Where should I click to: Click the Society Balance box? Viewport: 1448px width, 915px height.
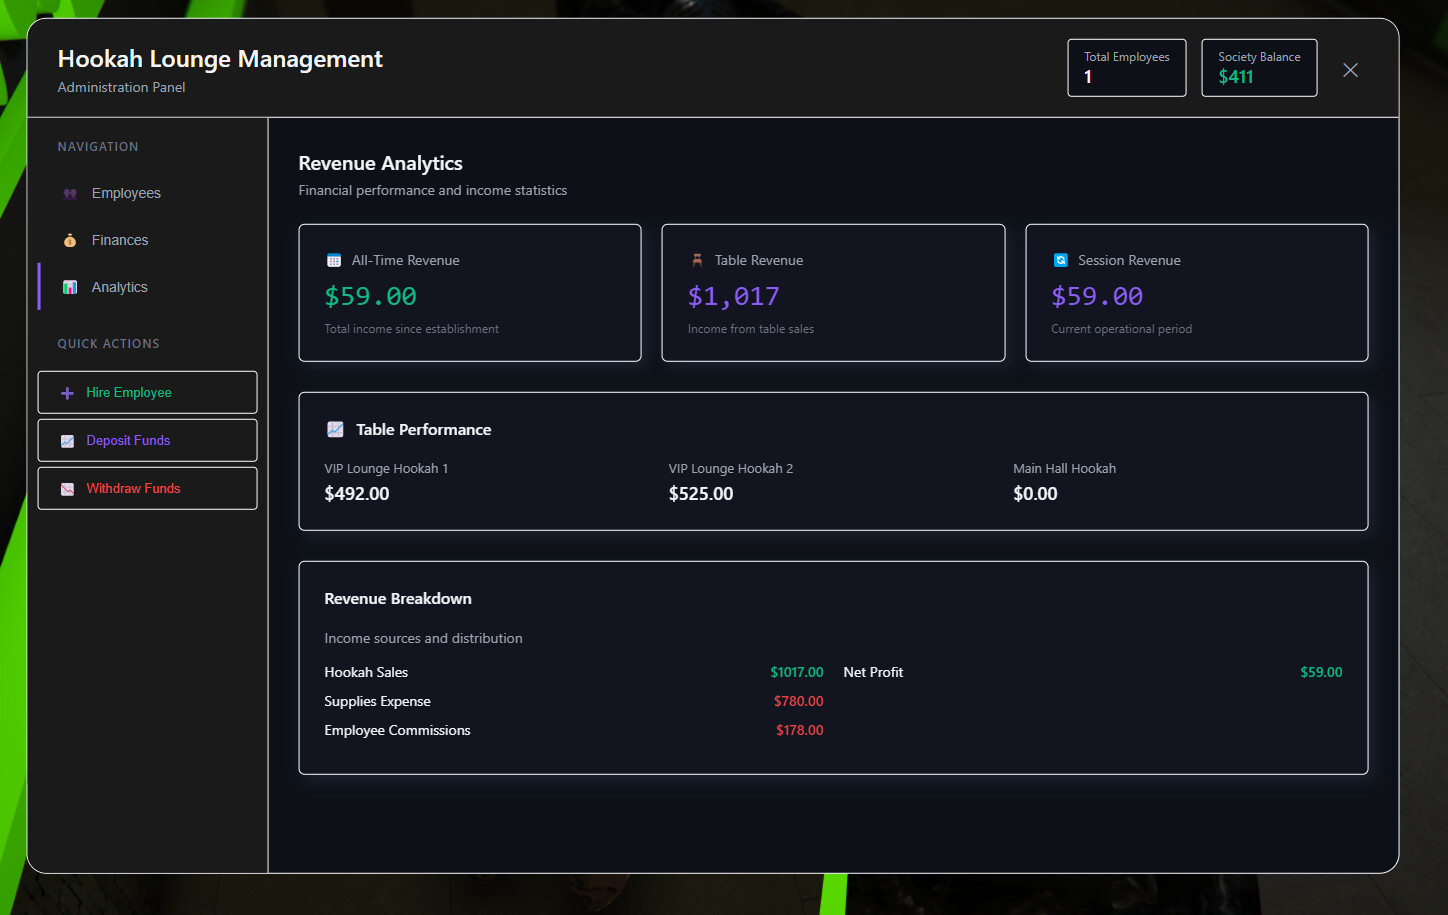click(x=1258, y=68)
